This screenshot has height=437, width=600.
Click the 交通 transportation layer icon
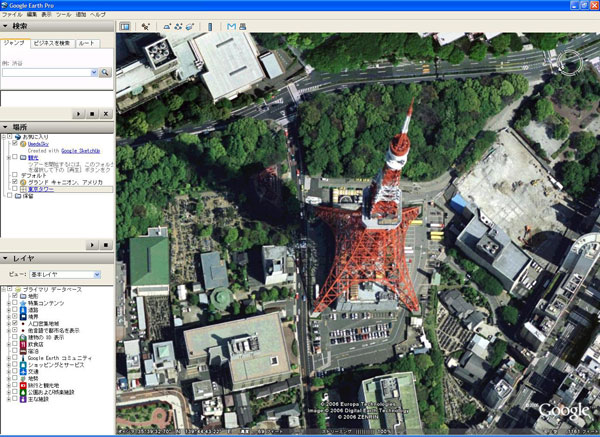pos(23,372)
